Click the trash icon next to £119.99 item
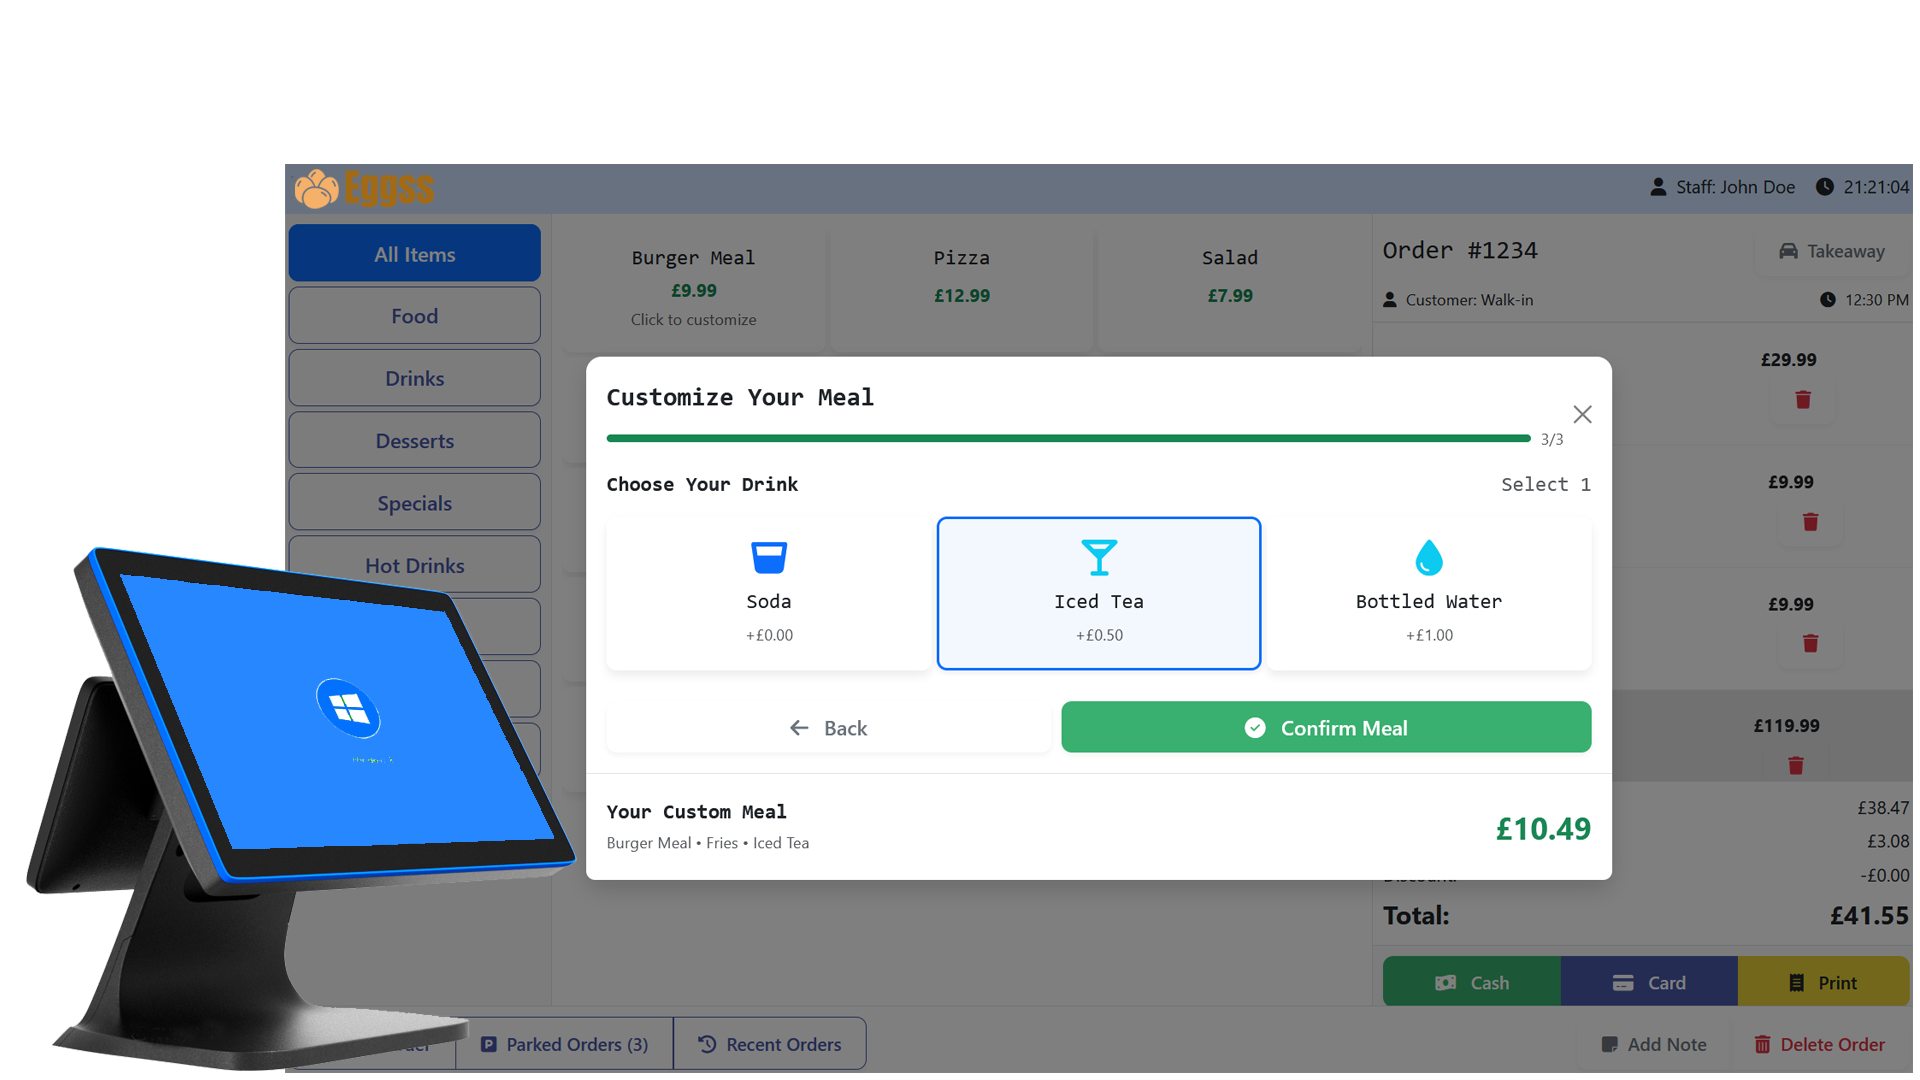This screenshot has height=1080, width=1920. pyautogui.click(x=1795, y=765)
